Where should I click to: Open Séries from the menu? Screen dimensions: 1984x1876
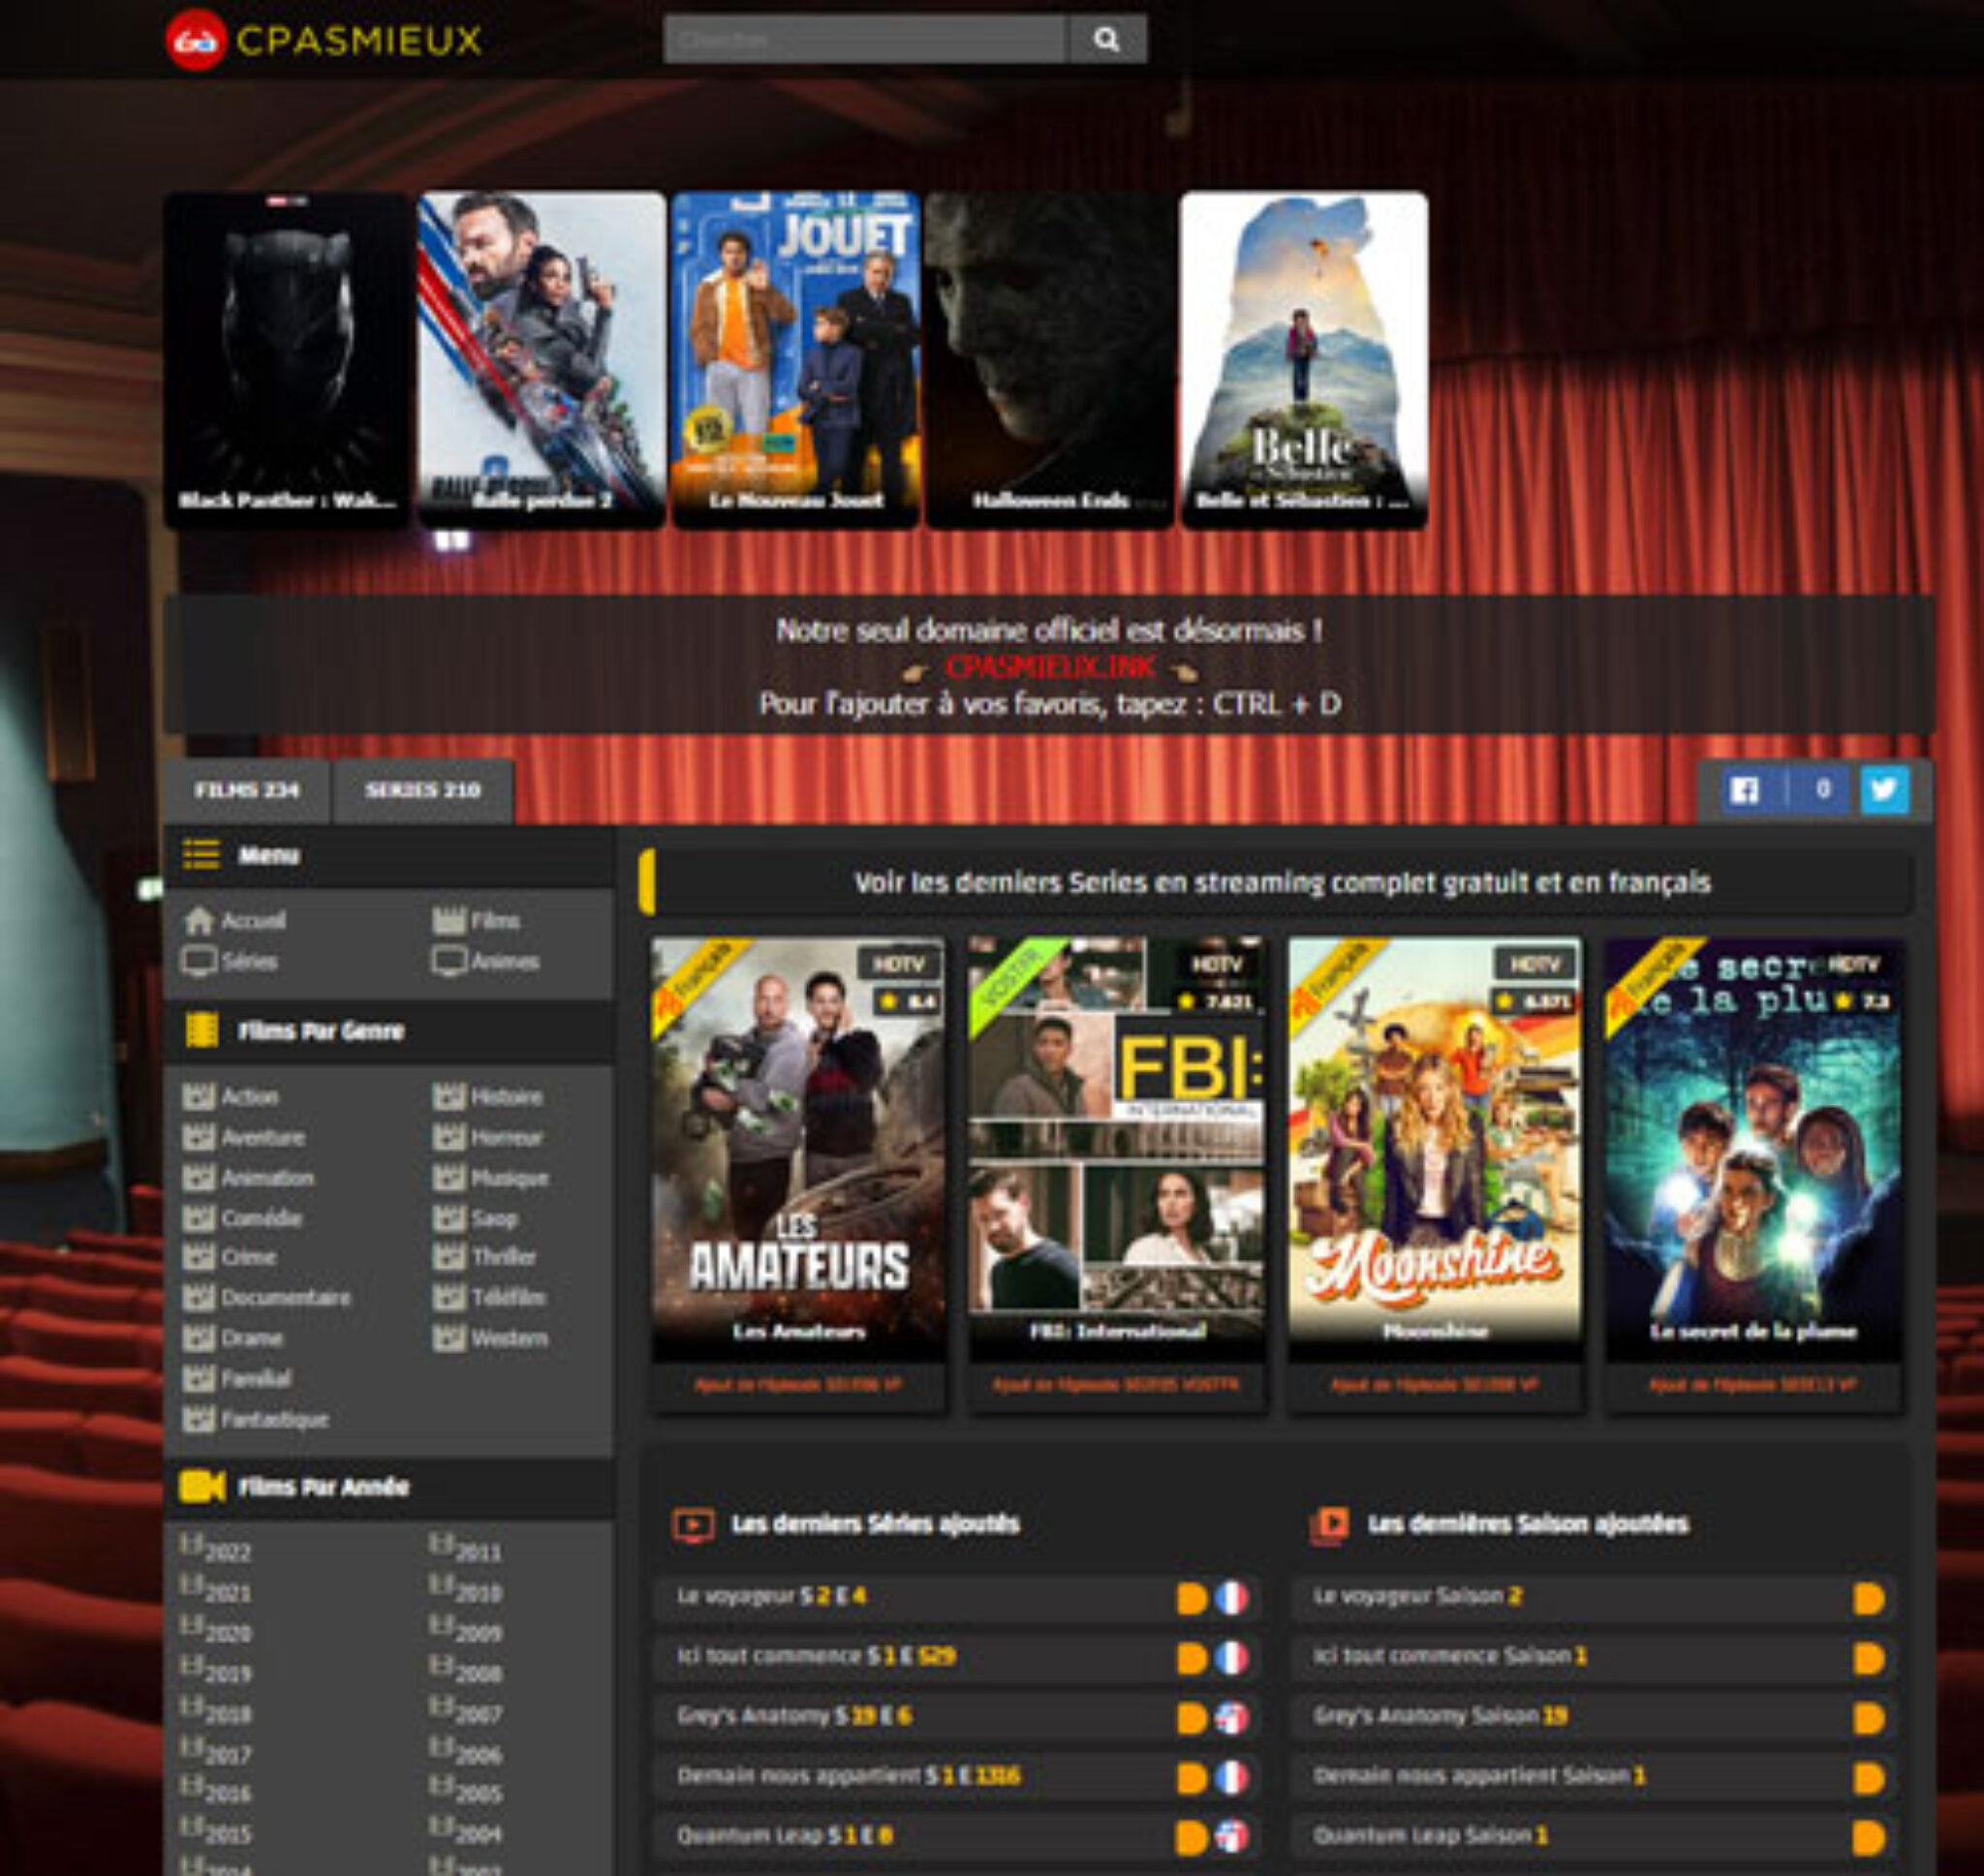point(230,961)
